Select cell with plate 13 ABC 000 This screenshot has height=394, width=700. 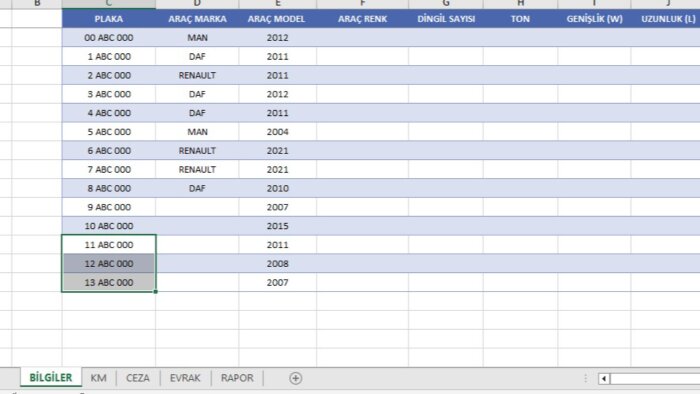(x=108, y=282)
